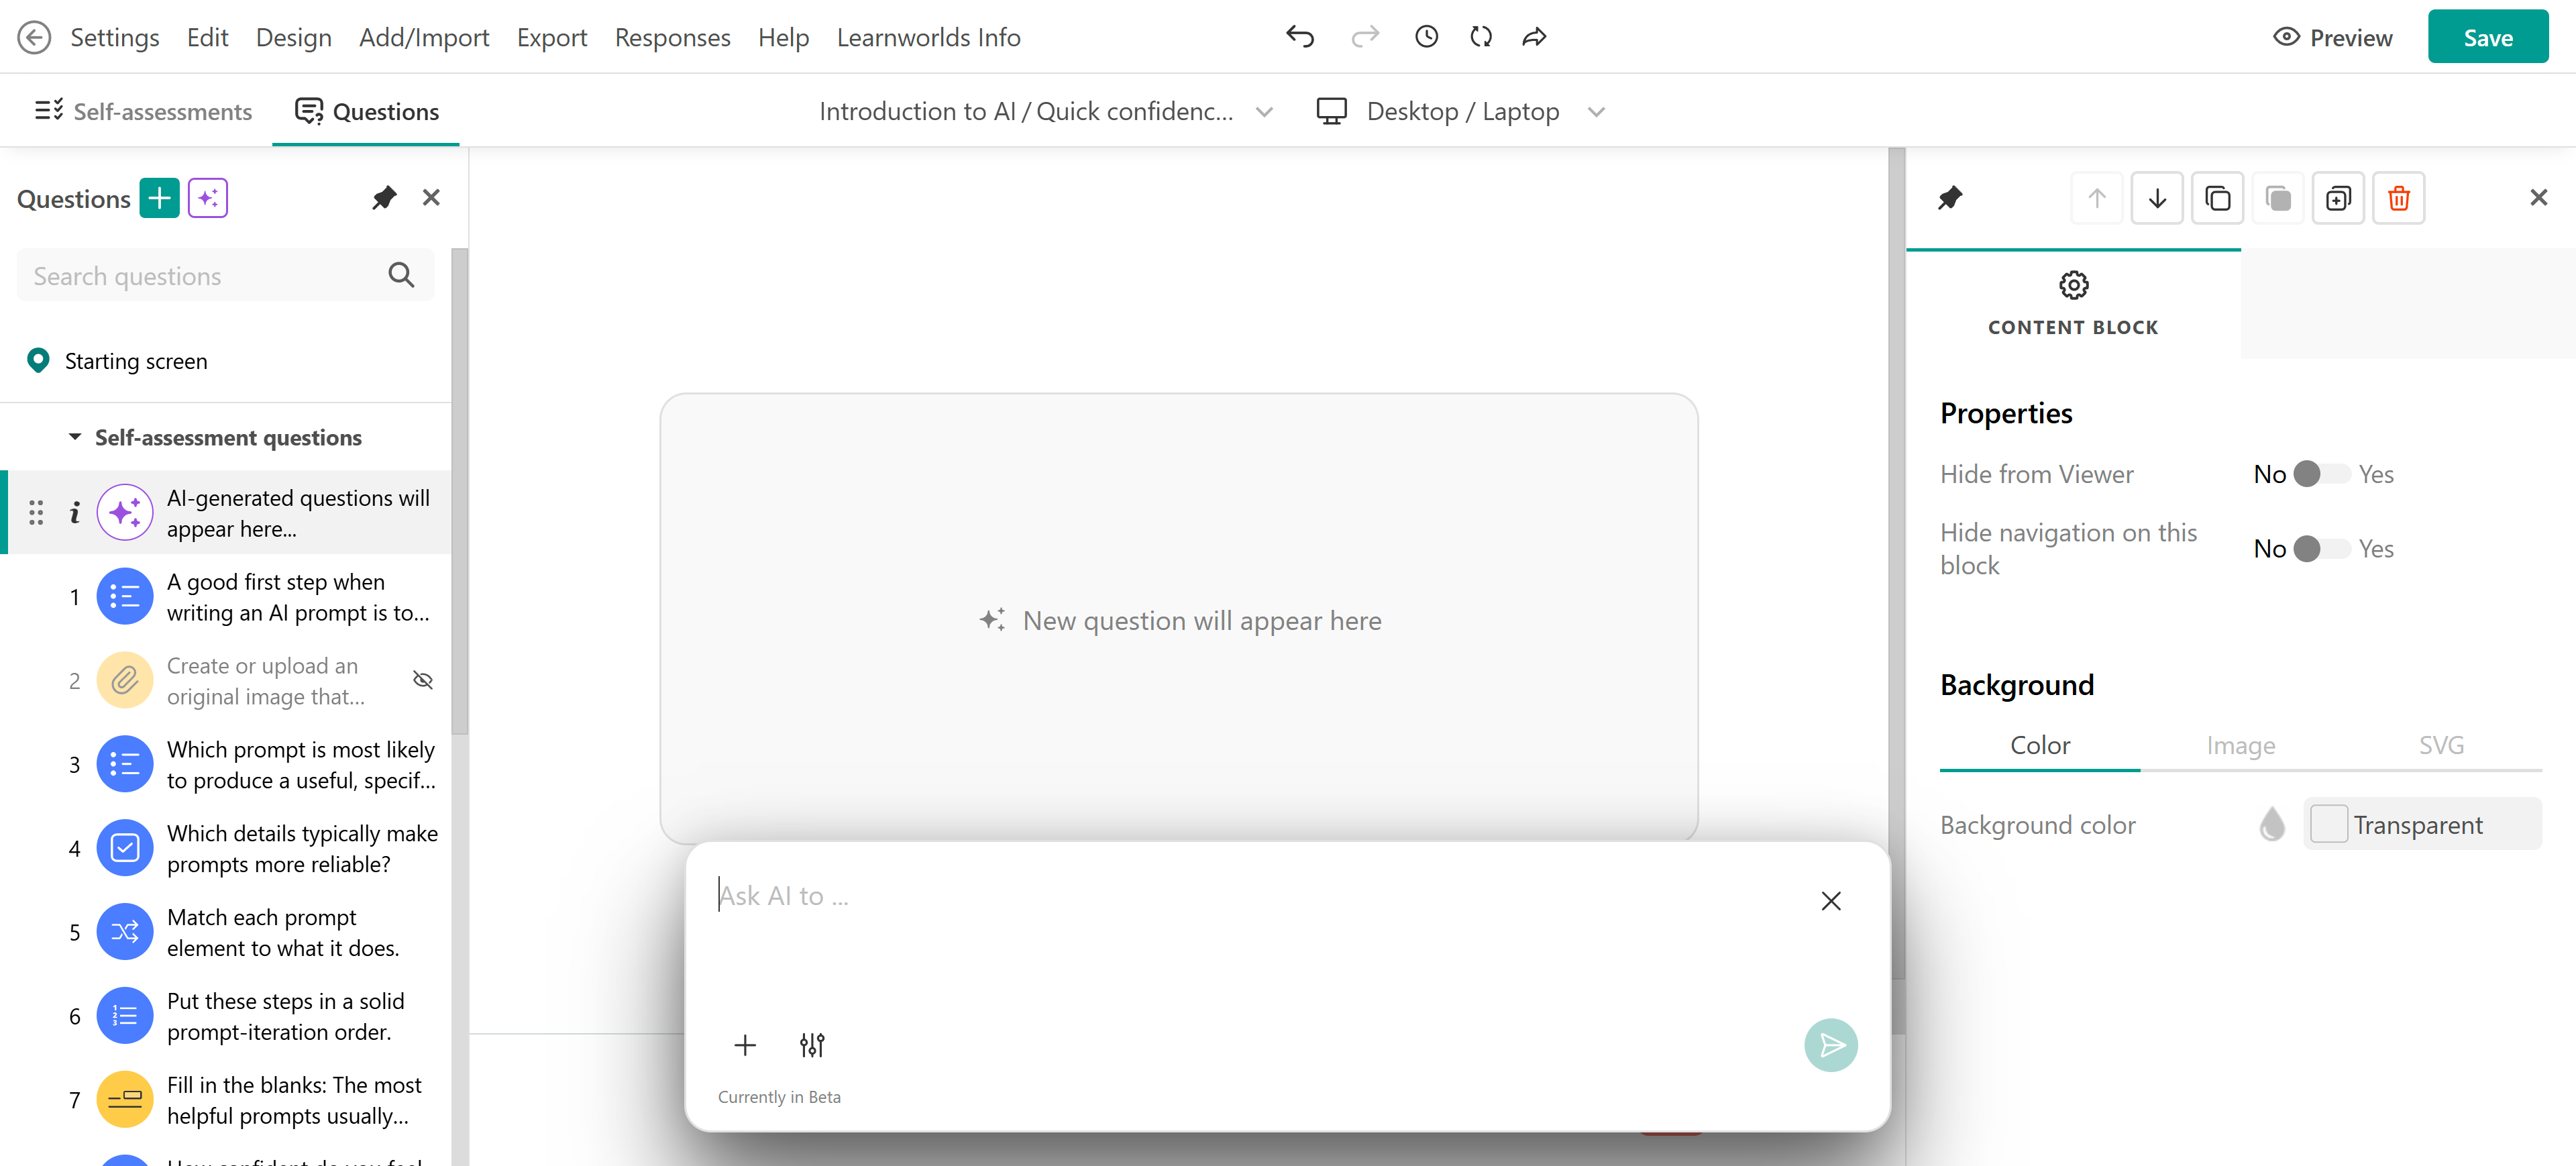
Task: Click the pin icon in Questions panel
Action: pyautogui.click(x=384, y=198)
